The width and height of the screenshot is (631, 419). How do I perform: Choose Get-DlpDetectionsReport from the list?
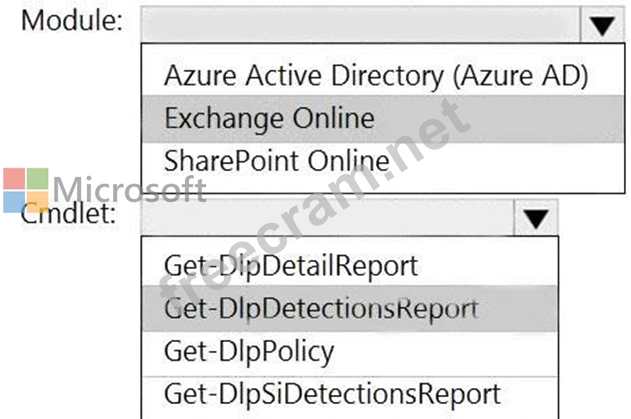[321, 309]
